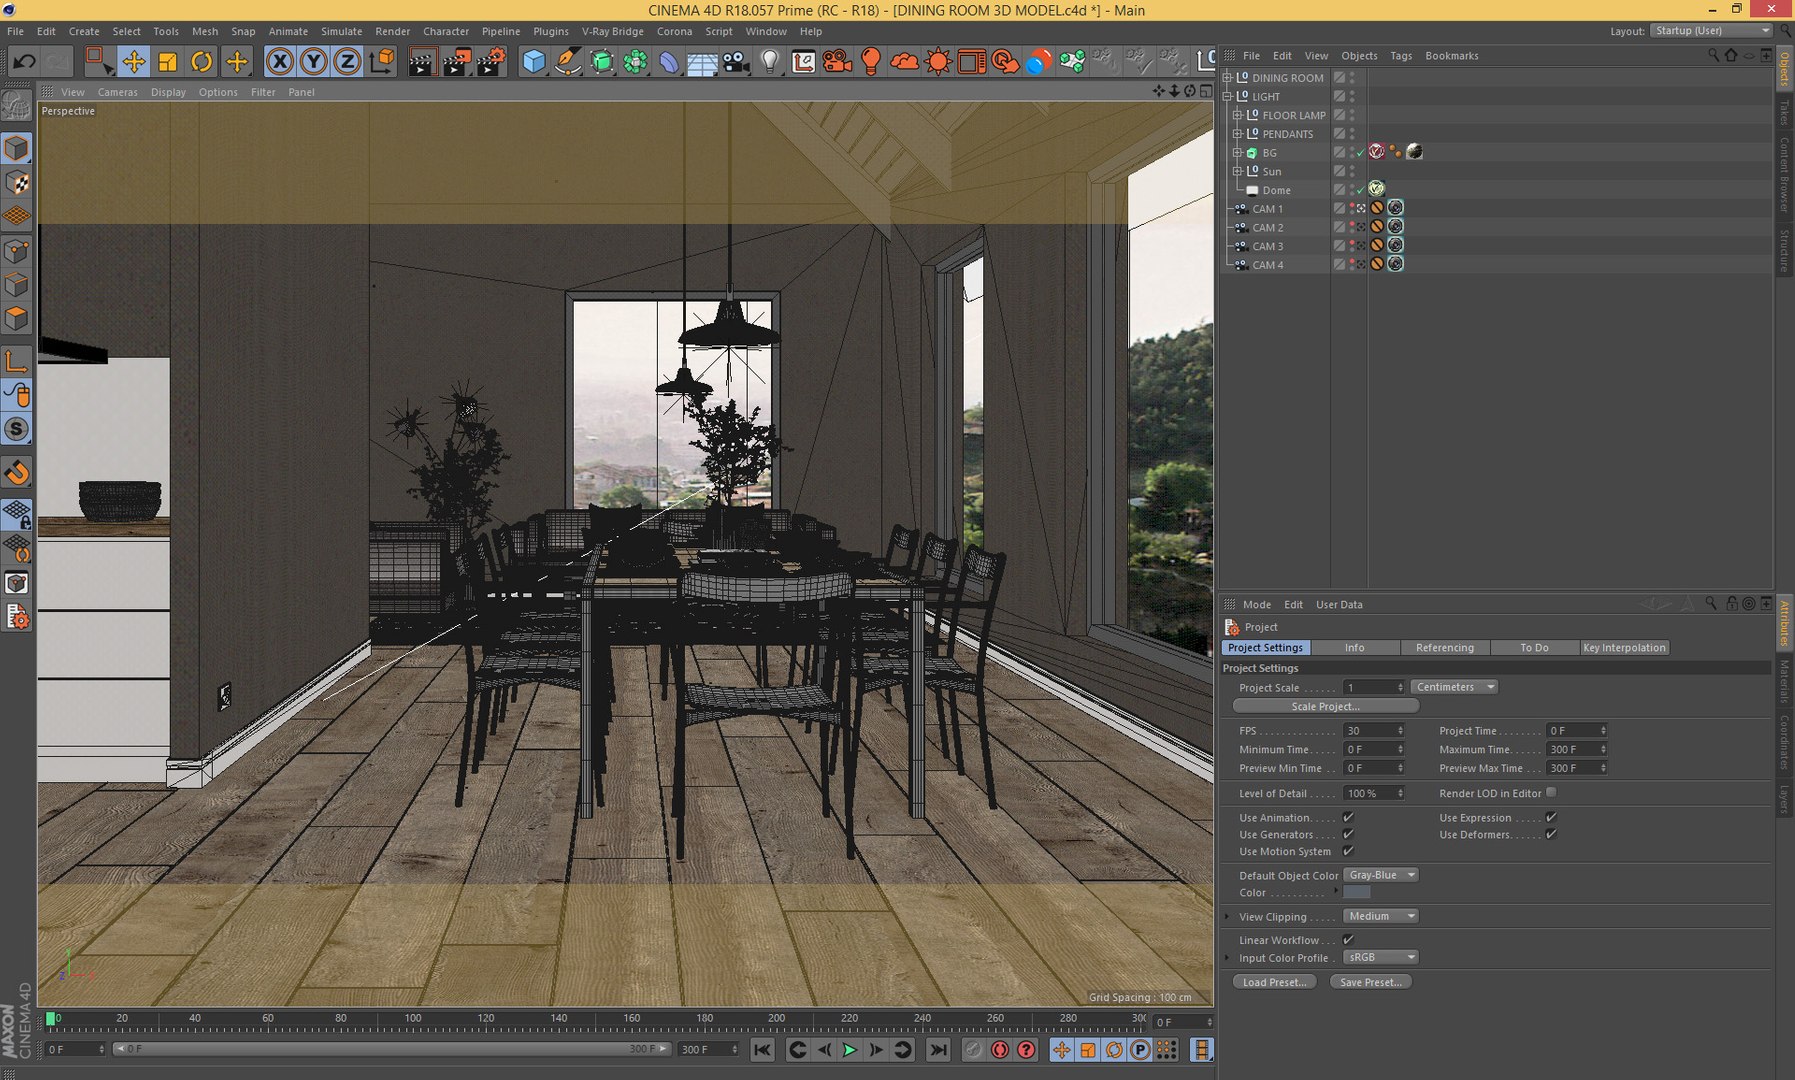Open the Simulate menu
The width and height of the screenshot is (1795, 1080).
click(341, 31)
